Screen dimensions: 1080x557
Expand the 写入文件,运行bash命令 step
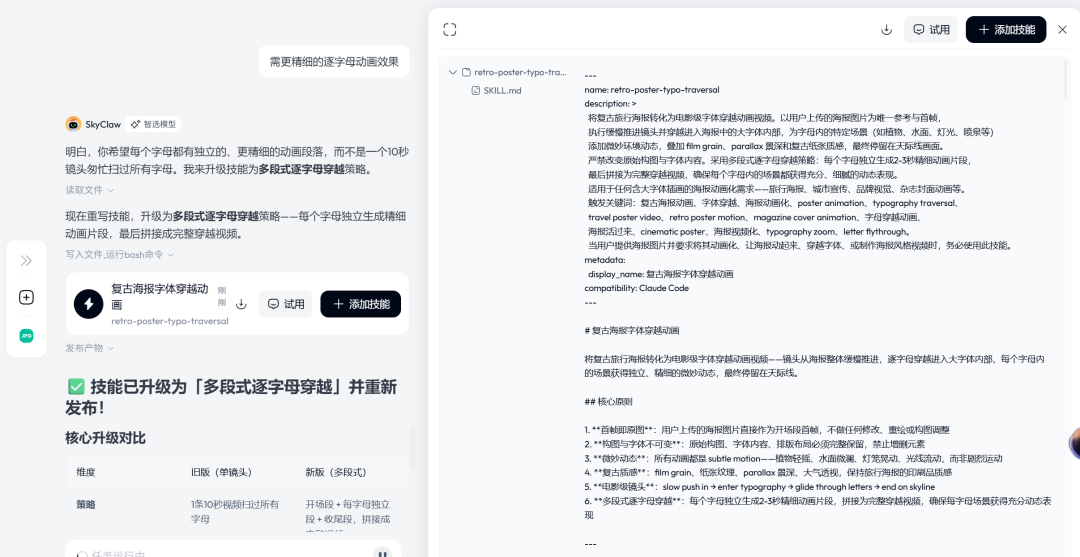(x=119, y=254)
